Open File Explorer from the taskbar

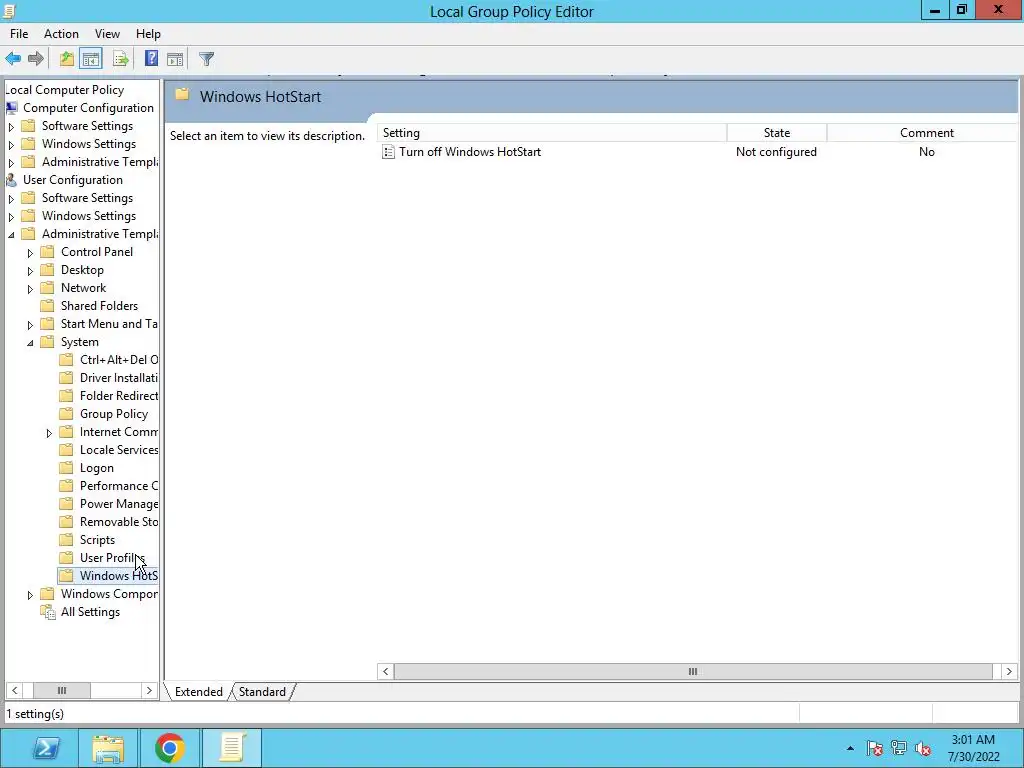108,748
